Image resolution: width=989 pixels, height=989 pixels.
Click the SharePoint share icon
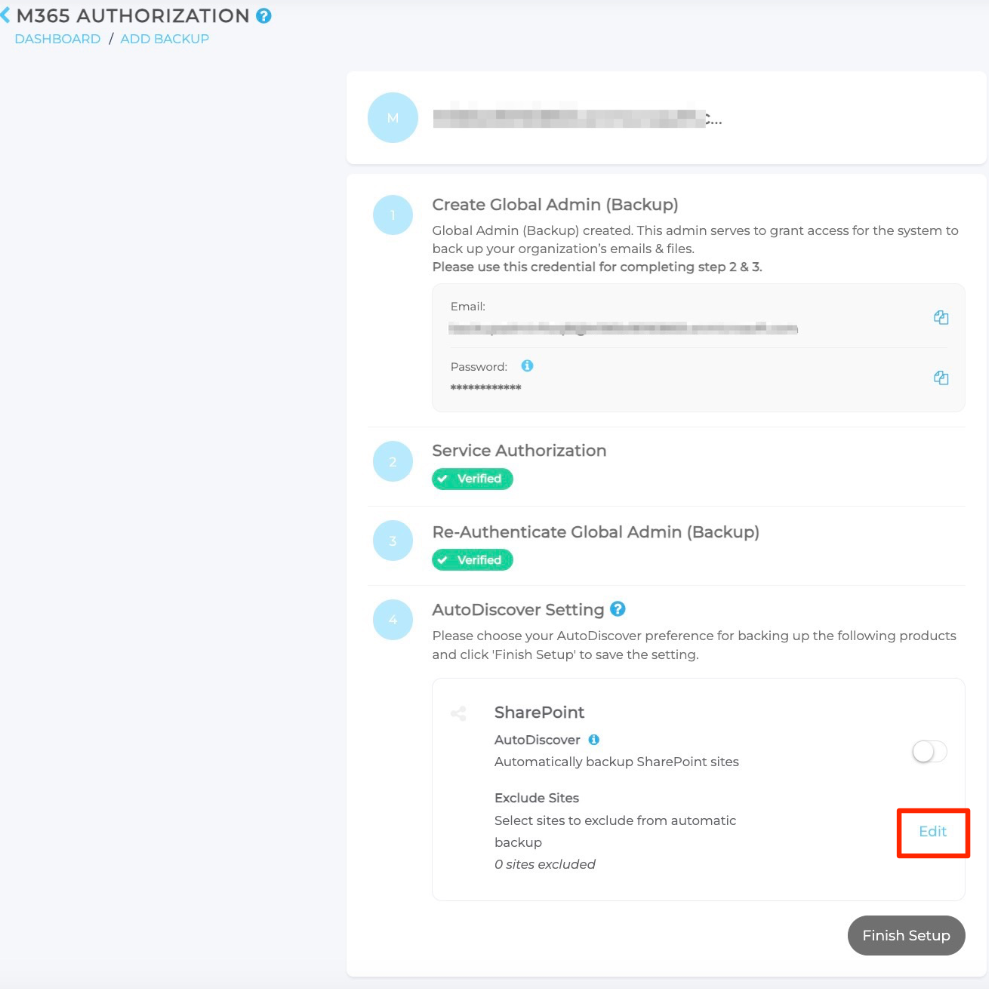click(458, 714)
